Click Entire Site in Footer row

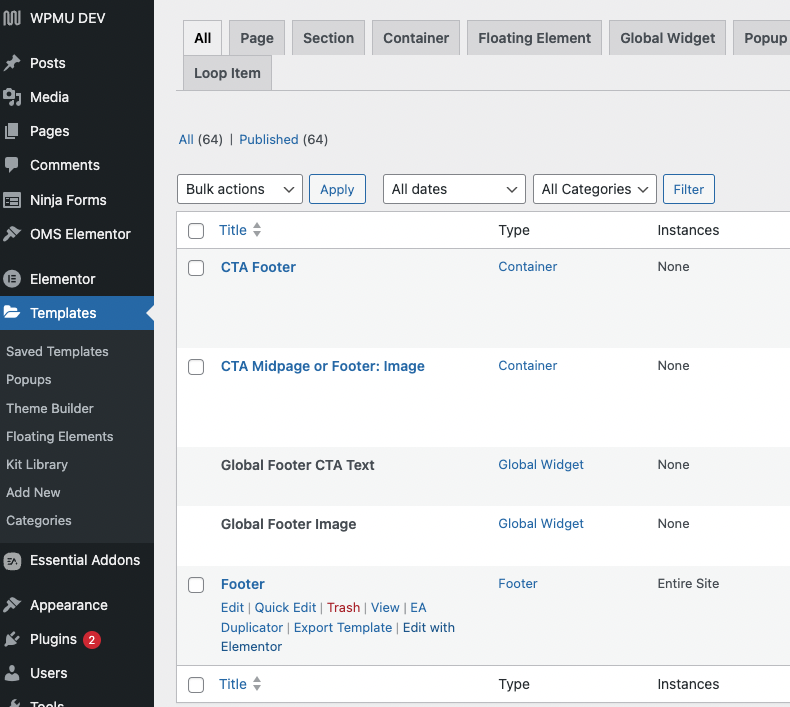(x=688, y=584)
